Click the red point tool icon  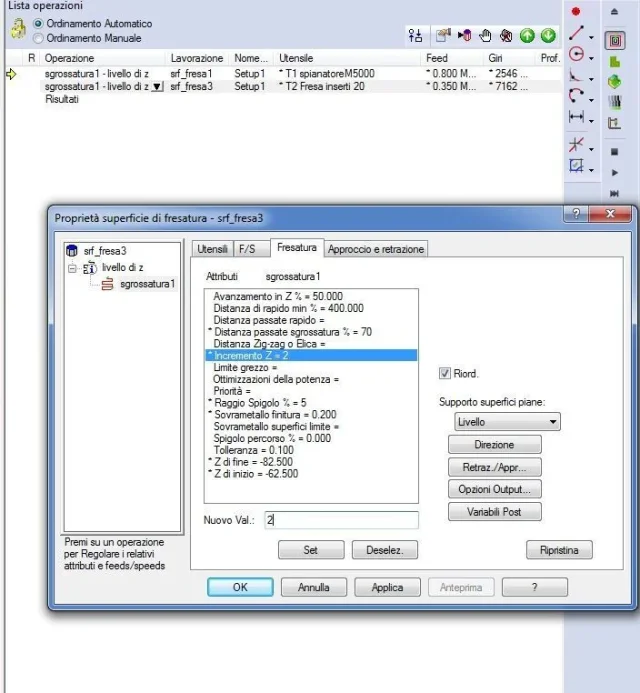[x=576, y=11]
